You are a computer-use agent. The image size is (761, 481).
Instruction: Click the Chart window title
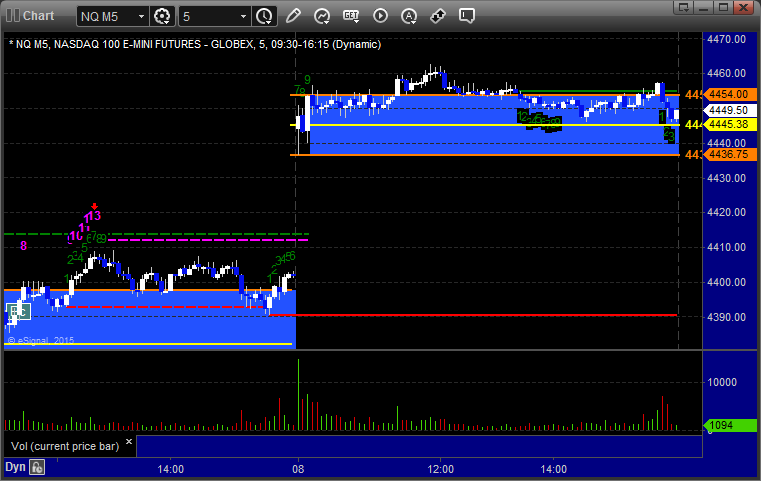tap(38, 16)
